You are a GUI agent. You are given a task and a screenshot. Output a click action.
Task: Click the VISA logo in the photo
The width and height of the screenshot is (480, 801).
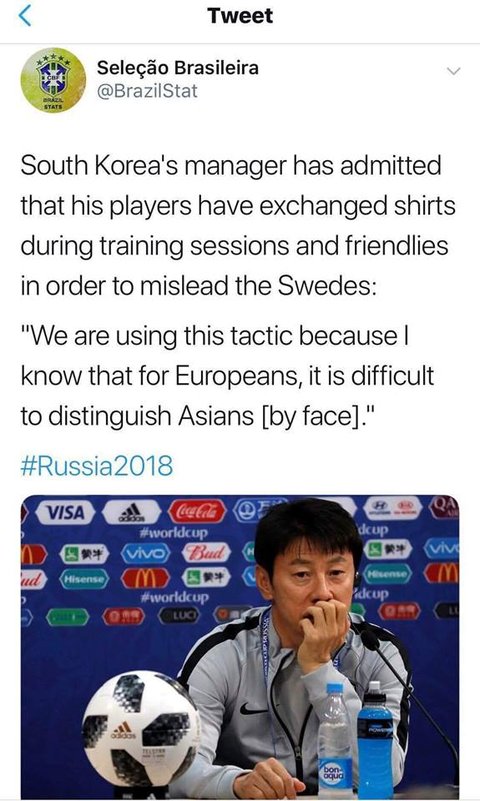(65, 512)
